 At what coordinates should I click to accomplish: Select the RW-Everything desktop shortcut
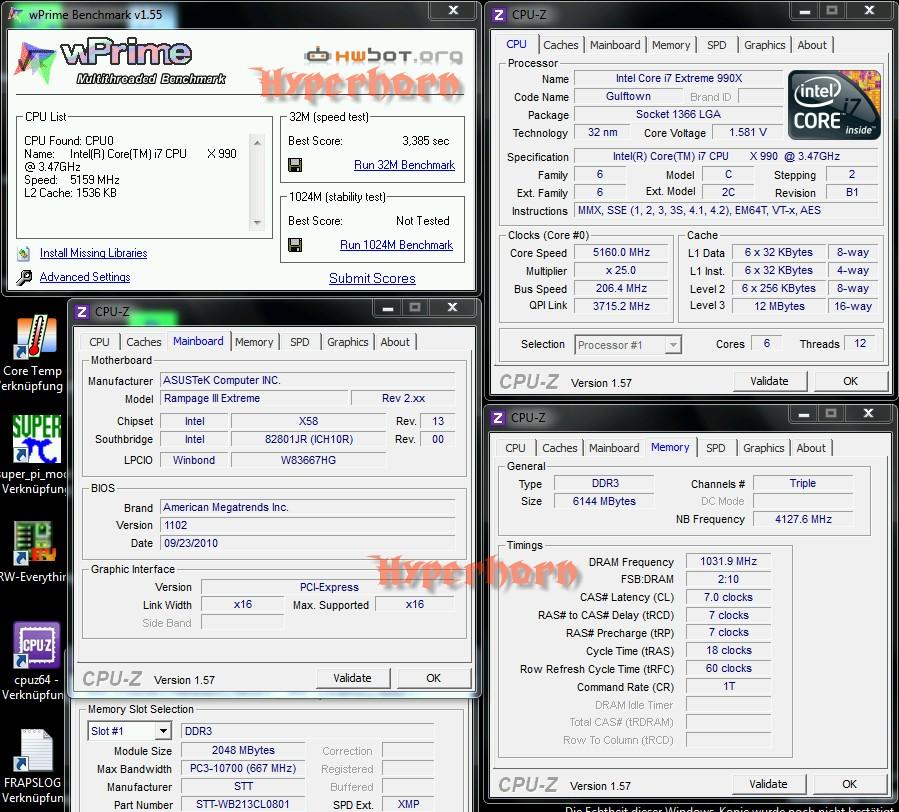tap(33, 552)
